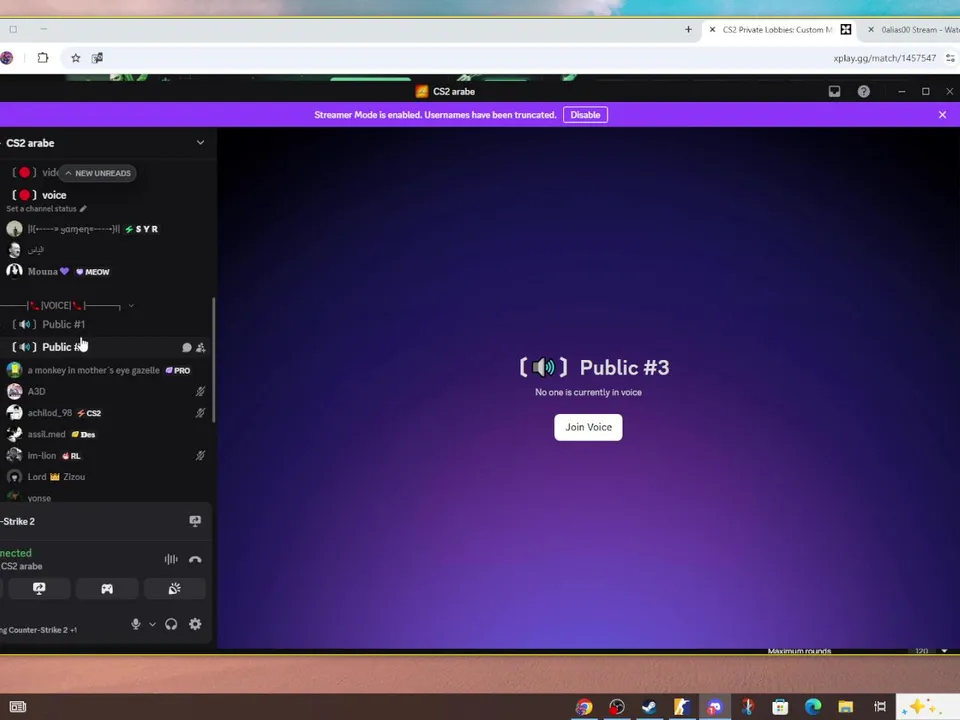Click the channel list scrollbar
The width and height of the screenshot is (960, 720).
pyautogui.click(x=214, y=360)
